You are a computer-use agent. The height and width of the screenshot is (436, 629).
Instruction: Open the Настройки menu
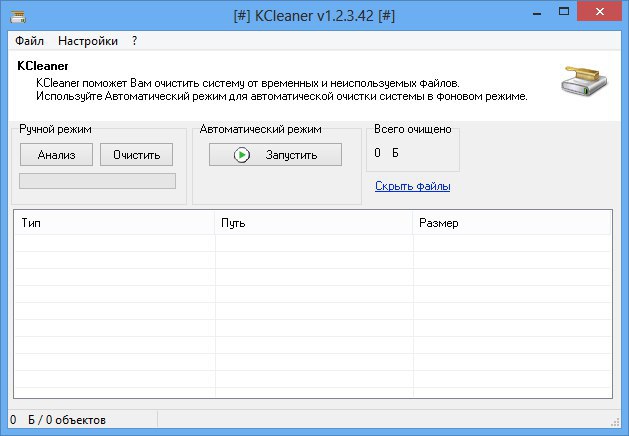pyautogui.click(x=88, y=41)
